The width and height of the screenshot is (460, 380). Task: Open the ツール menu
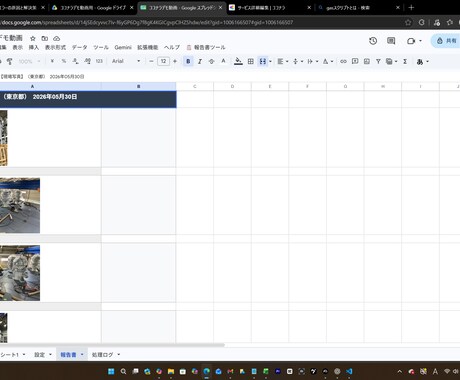(101, 47)
